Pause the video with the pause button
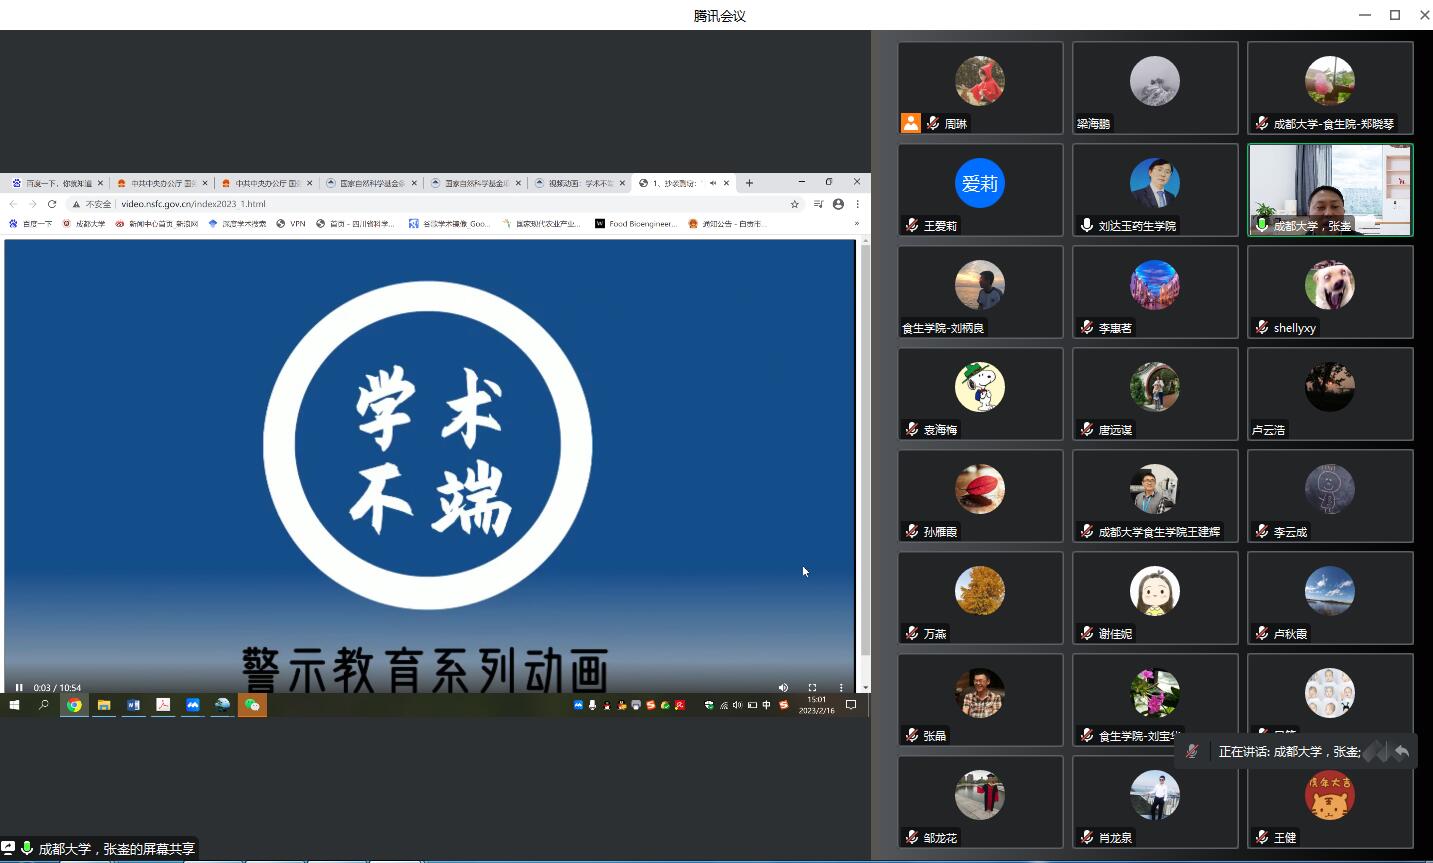 point(19,688)
